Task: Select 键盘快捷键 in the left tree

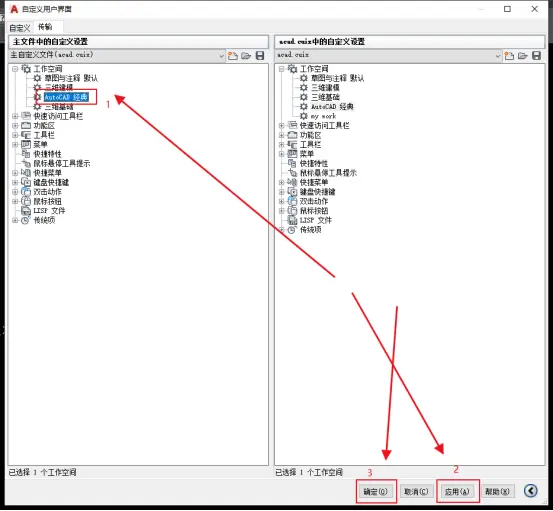Action: [x=51, y=183]
